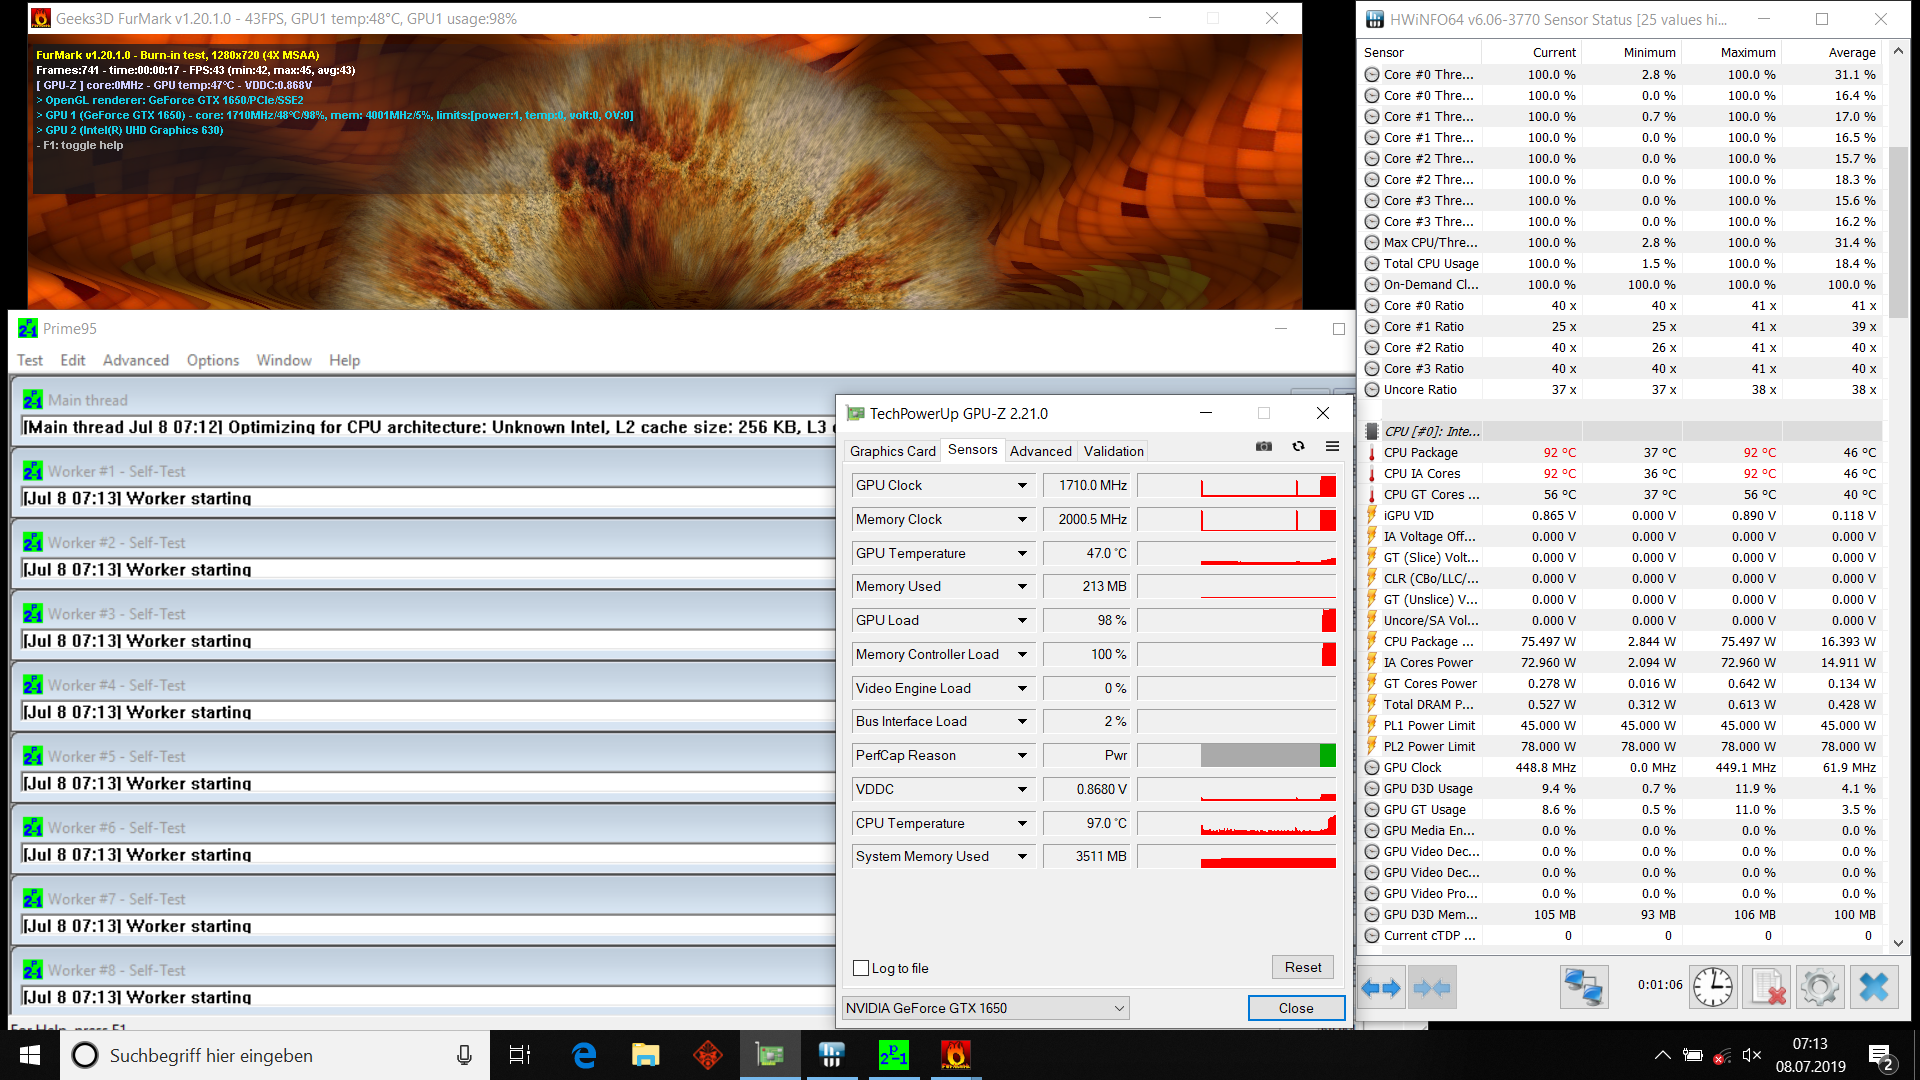This screenshot has height=1080, width=1920.
Task: Open the GPU-Z hamburger menu icon
Action: 1332,447
